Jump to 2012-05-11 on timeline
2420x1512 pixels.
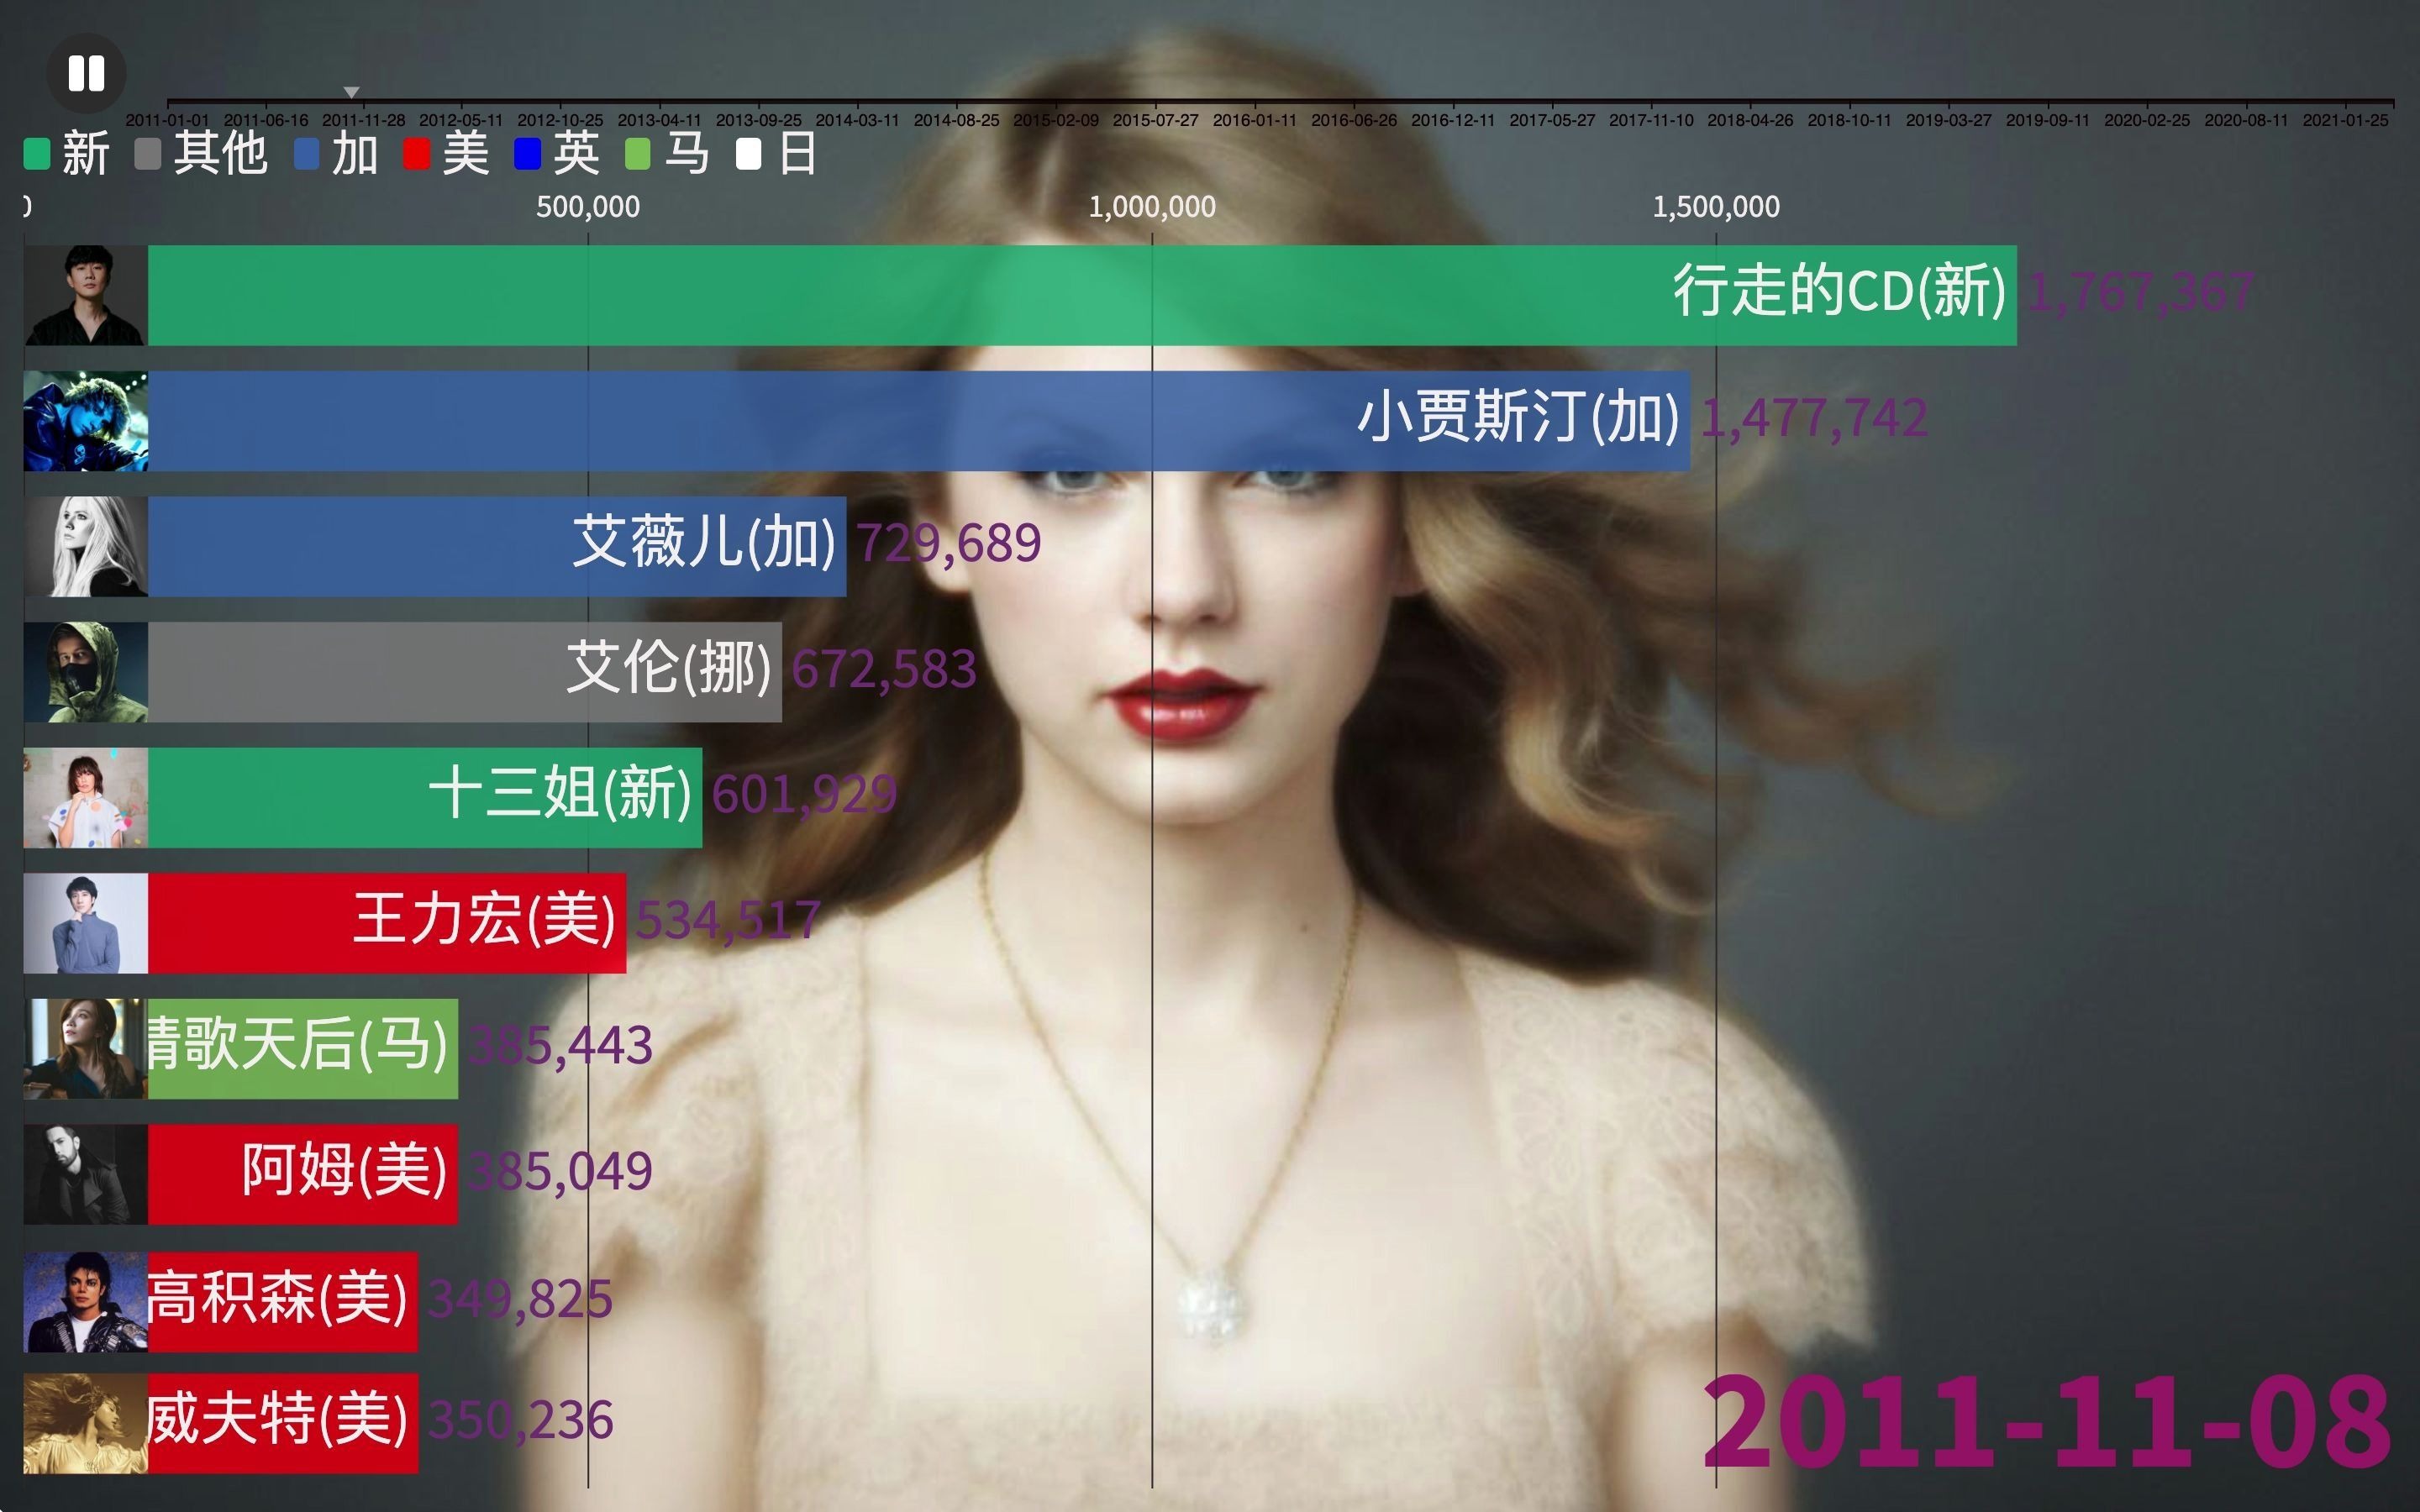coord(461,120)
